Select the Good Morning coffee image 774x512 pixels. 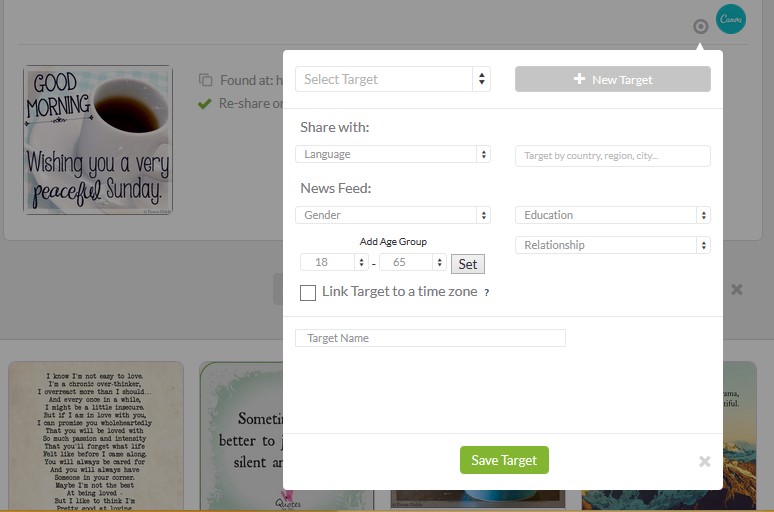point(98,140)
